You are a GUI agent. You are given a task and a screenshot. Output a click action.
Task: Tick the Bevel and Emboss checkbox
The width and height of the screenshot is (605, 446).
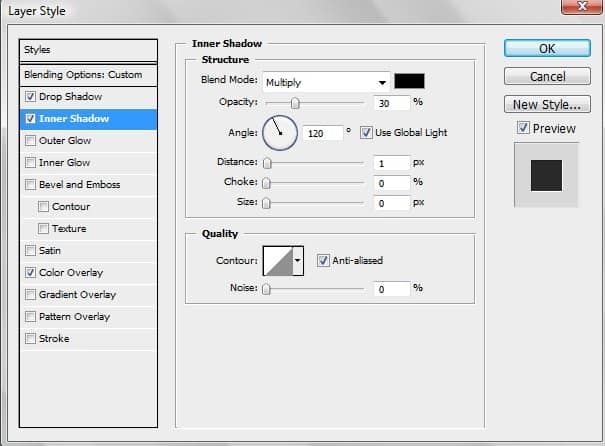30,184
